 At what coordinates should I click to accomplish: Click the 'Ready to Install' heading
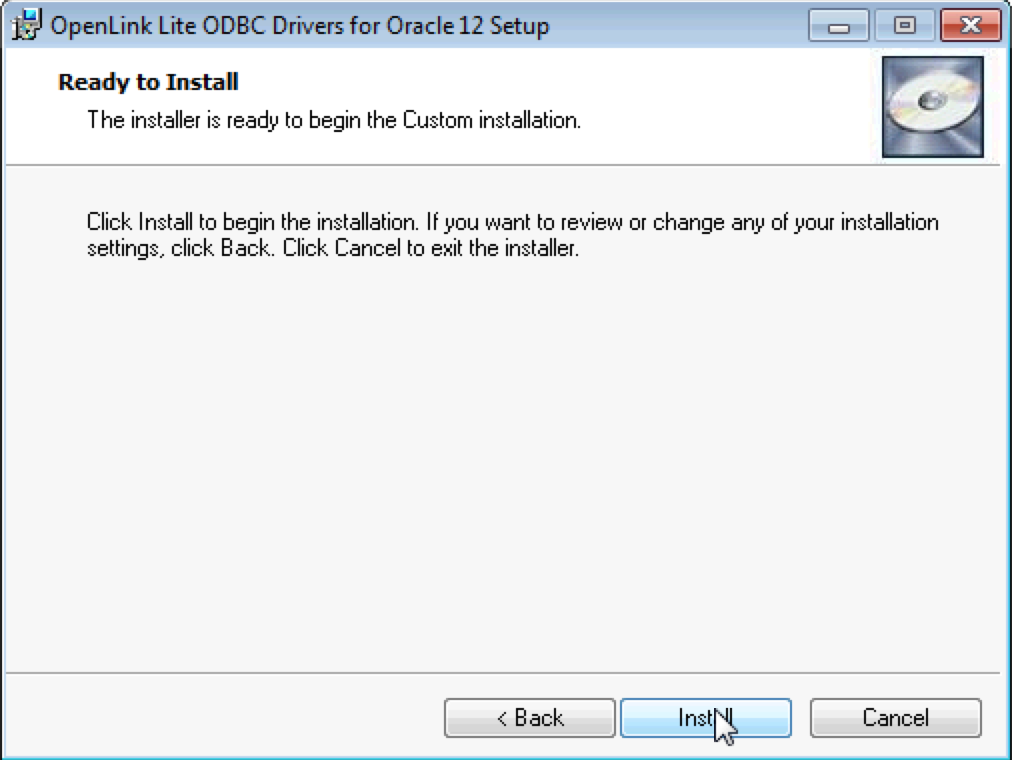[x=148, y=82]
